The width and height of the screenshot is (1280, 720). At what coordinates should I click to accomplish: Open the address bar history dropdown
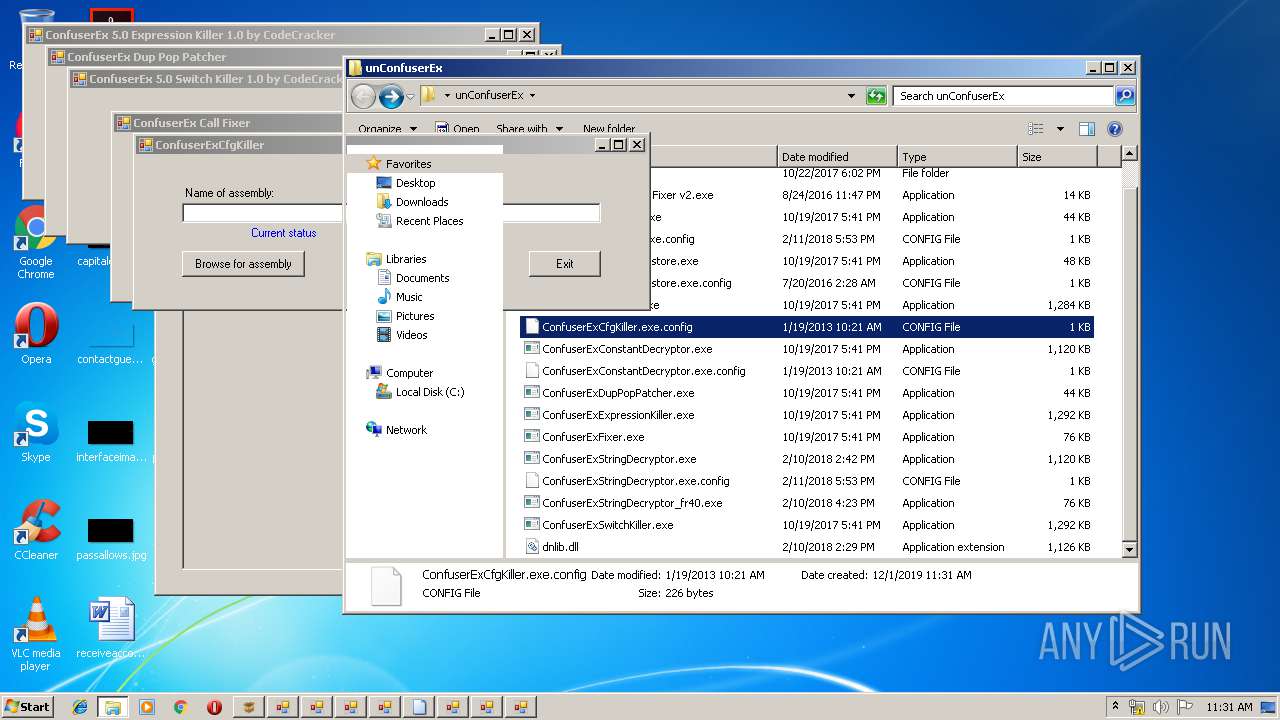[851, 96]
